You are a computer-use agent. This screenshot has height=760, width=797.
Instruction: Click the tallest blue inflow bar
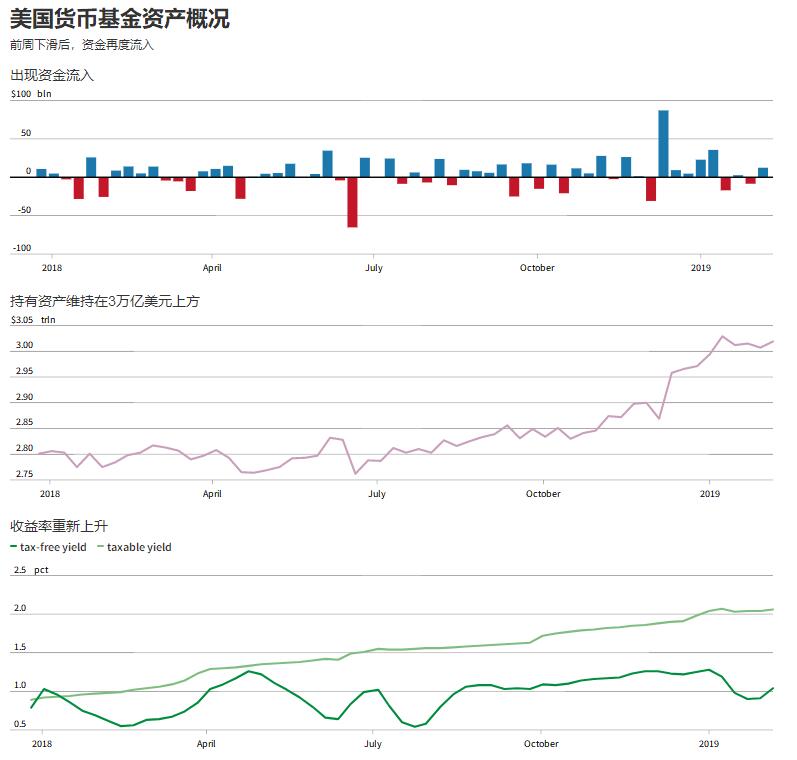point(663,143)
